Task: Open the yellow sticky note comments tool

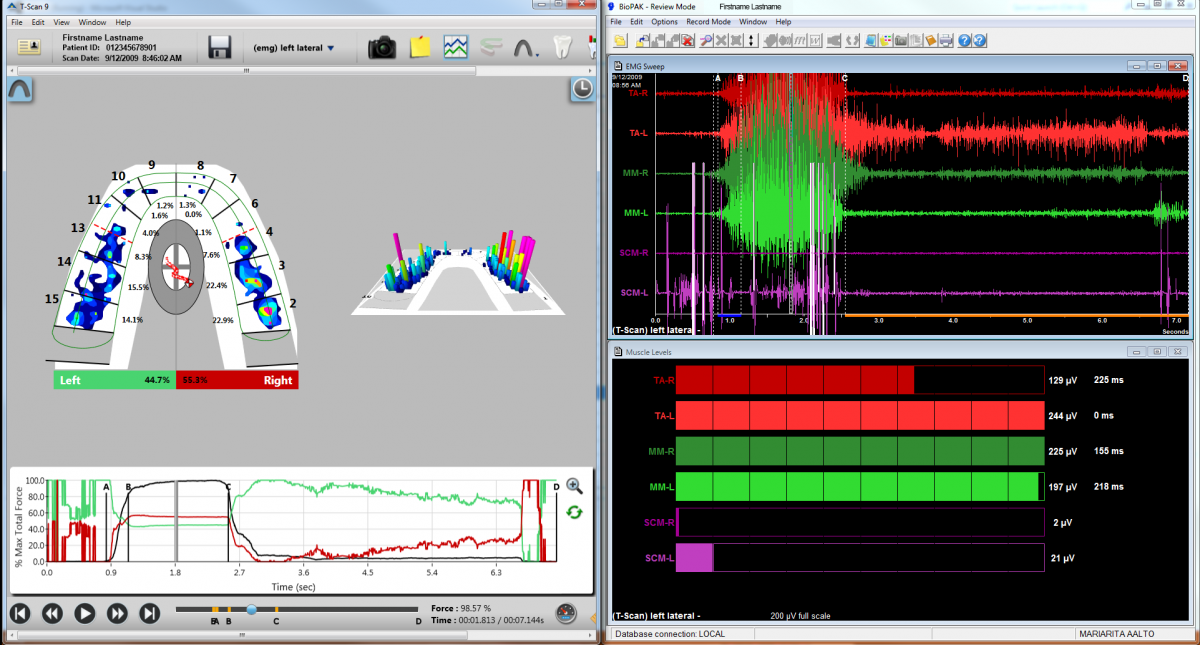Action: click(x=420, y=47)
